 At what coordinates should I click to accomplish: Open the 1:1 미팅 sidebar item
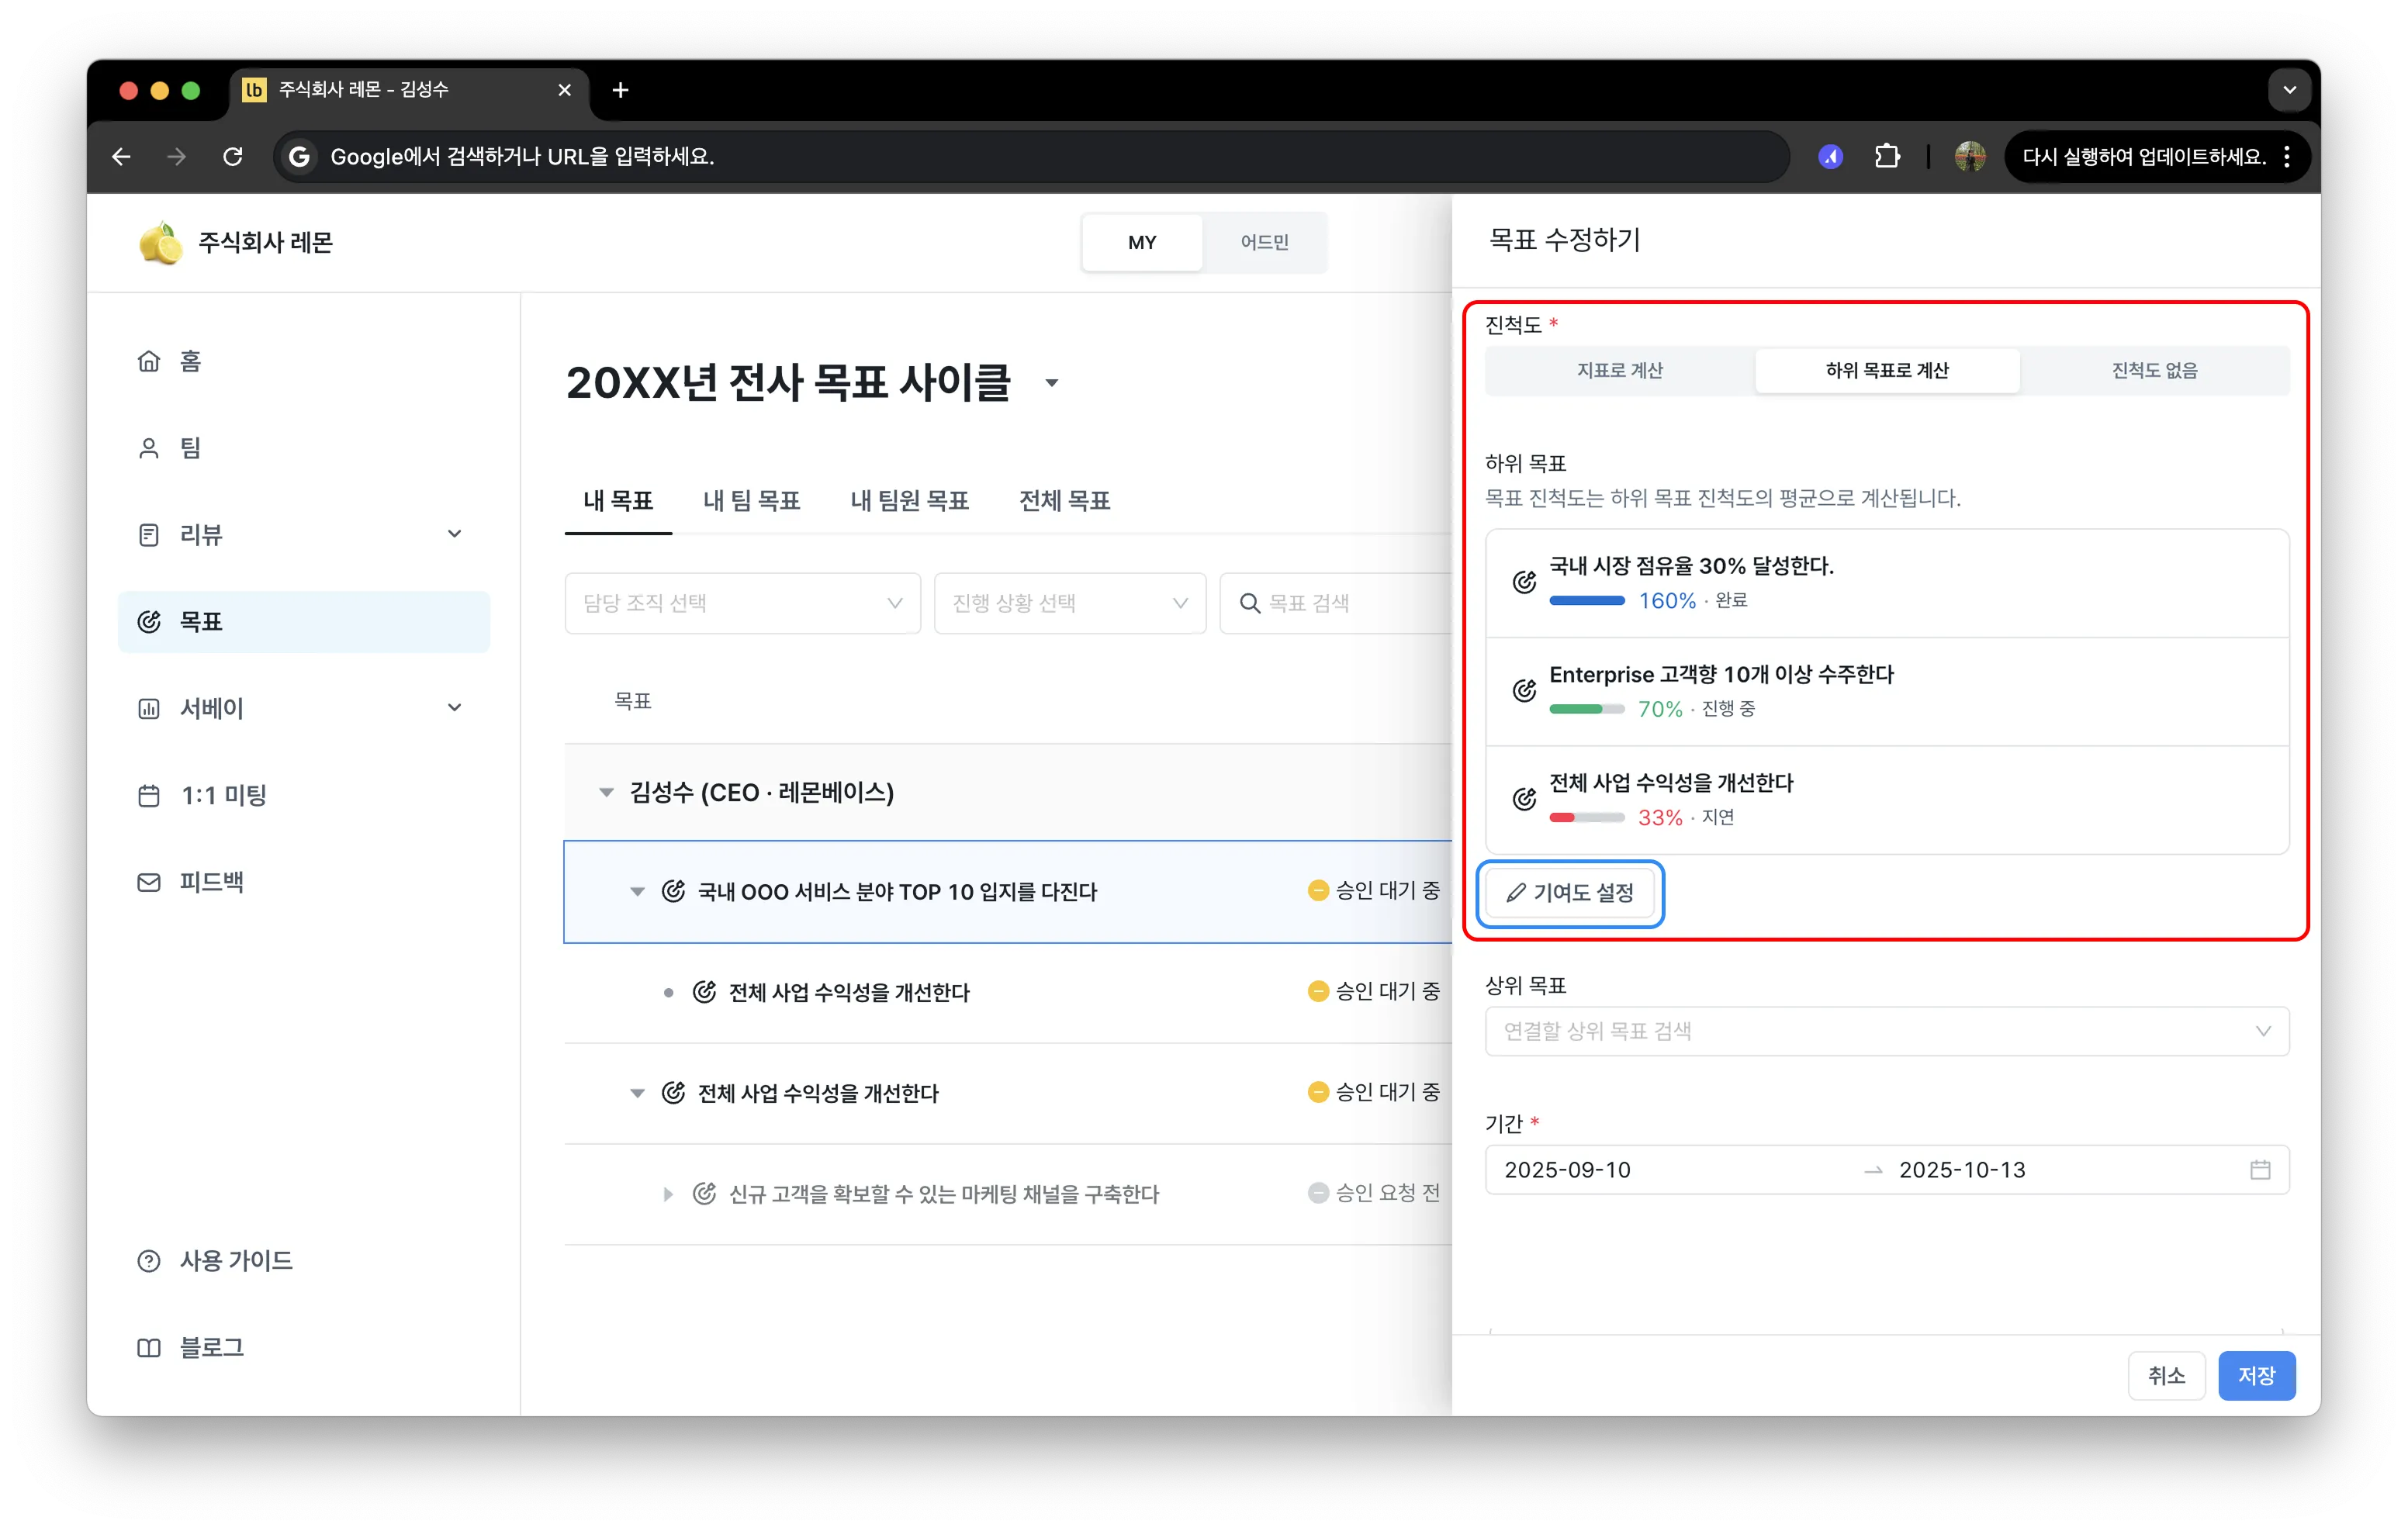coord(303,795)
